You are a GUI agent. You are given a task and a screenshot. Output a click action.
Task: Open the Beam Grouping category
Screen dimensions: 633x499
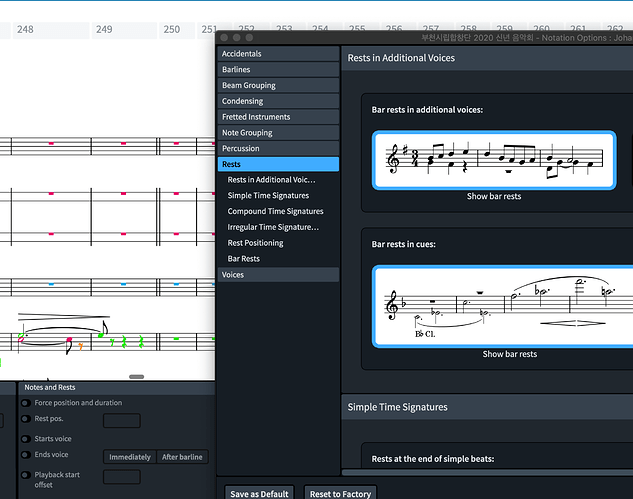(278, 85)
